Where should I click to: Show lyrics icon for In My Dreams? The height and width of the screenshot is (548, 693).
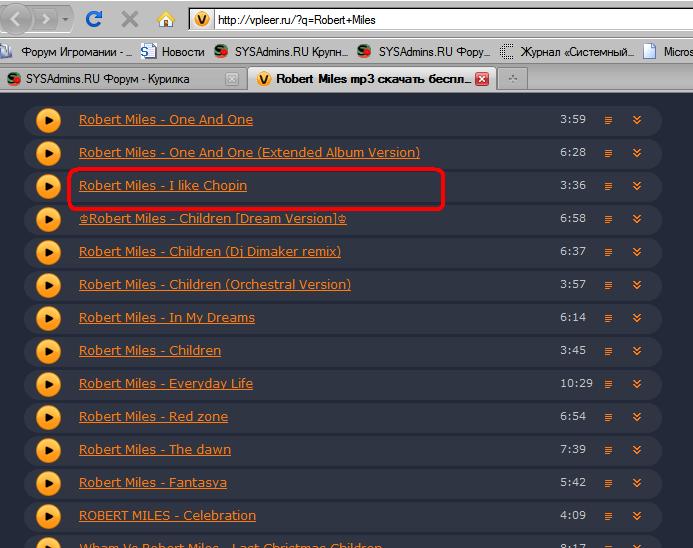(x=608, y=318)
